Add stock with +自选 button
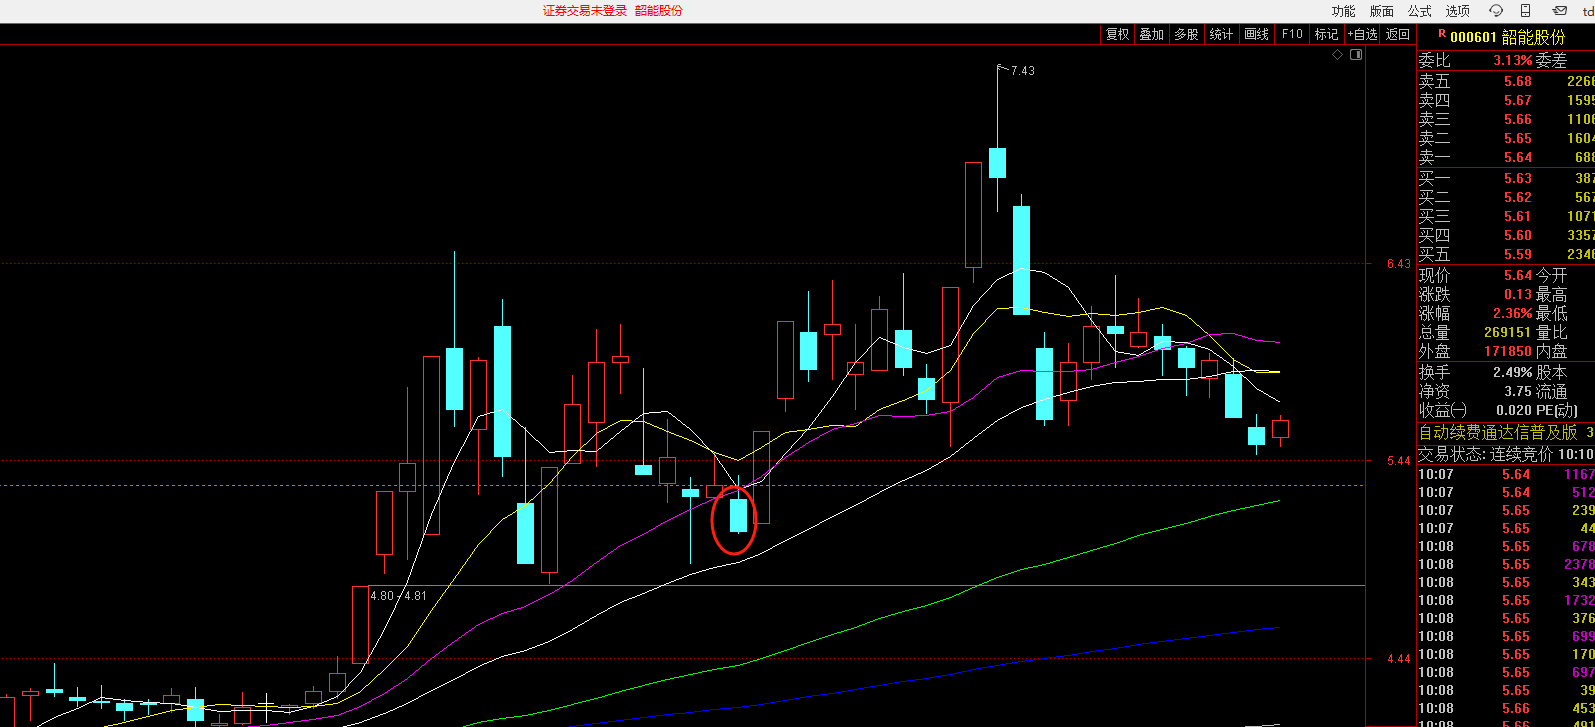Viewport: 1595px width, 727px height. [x=1362, y=34]
